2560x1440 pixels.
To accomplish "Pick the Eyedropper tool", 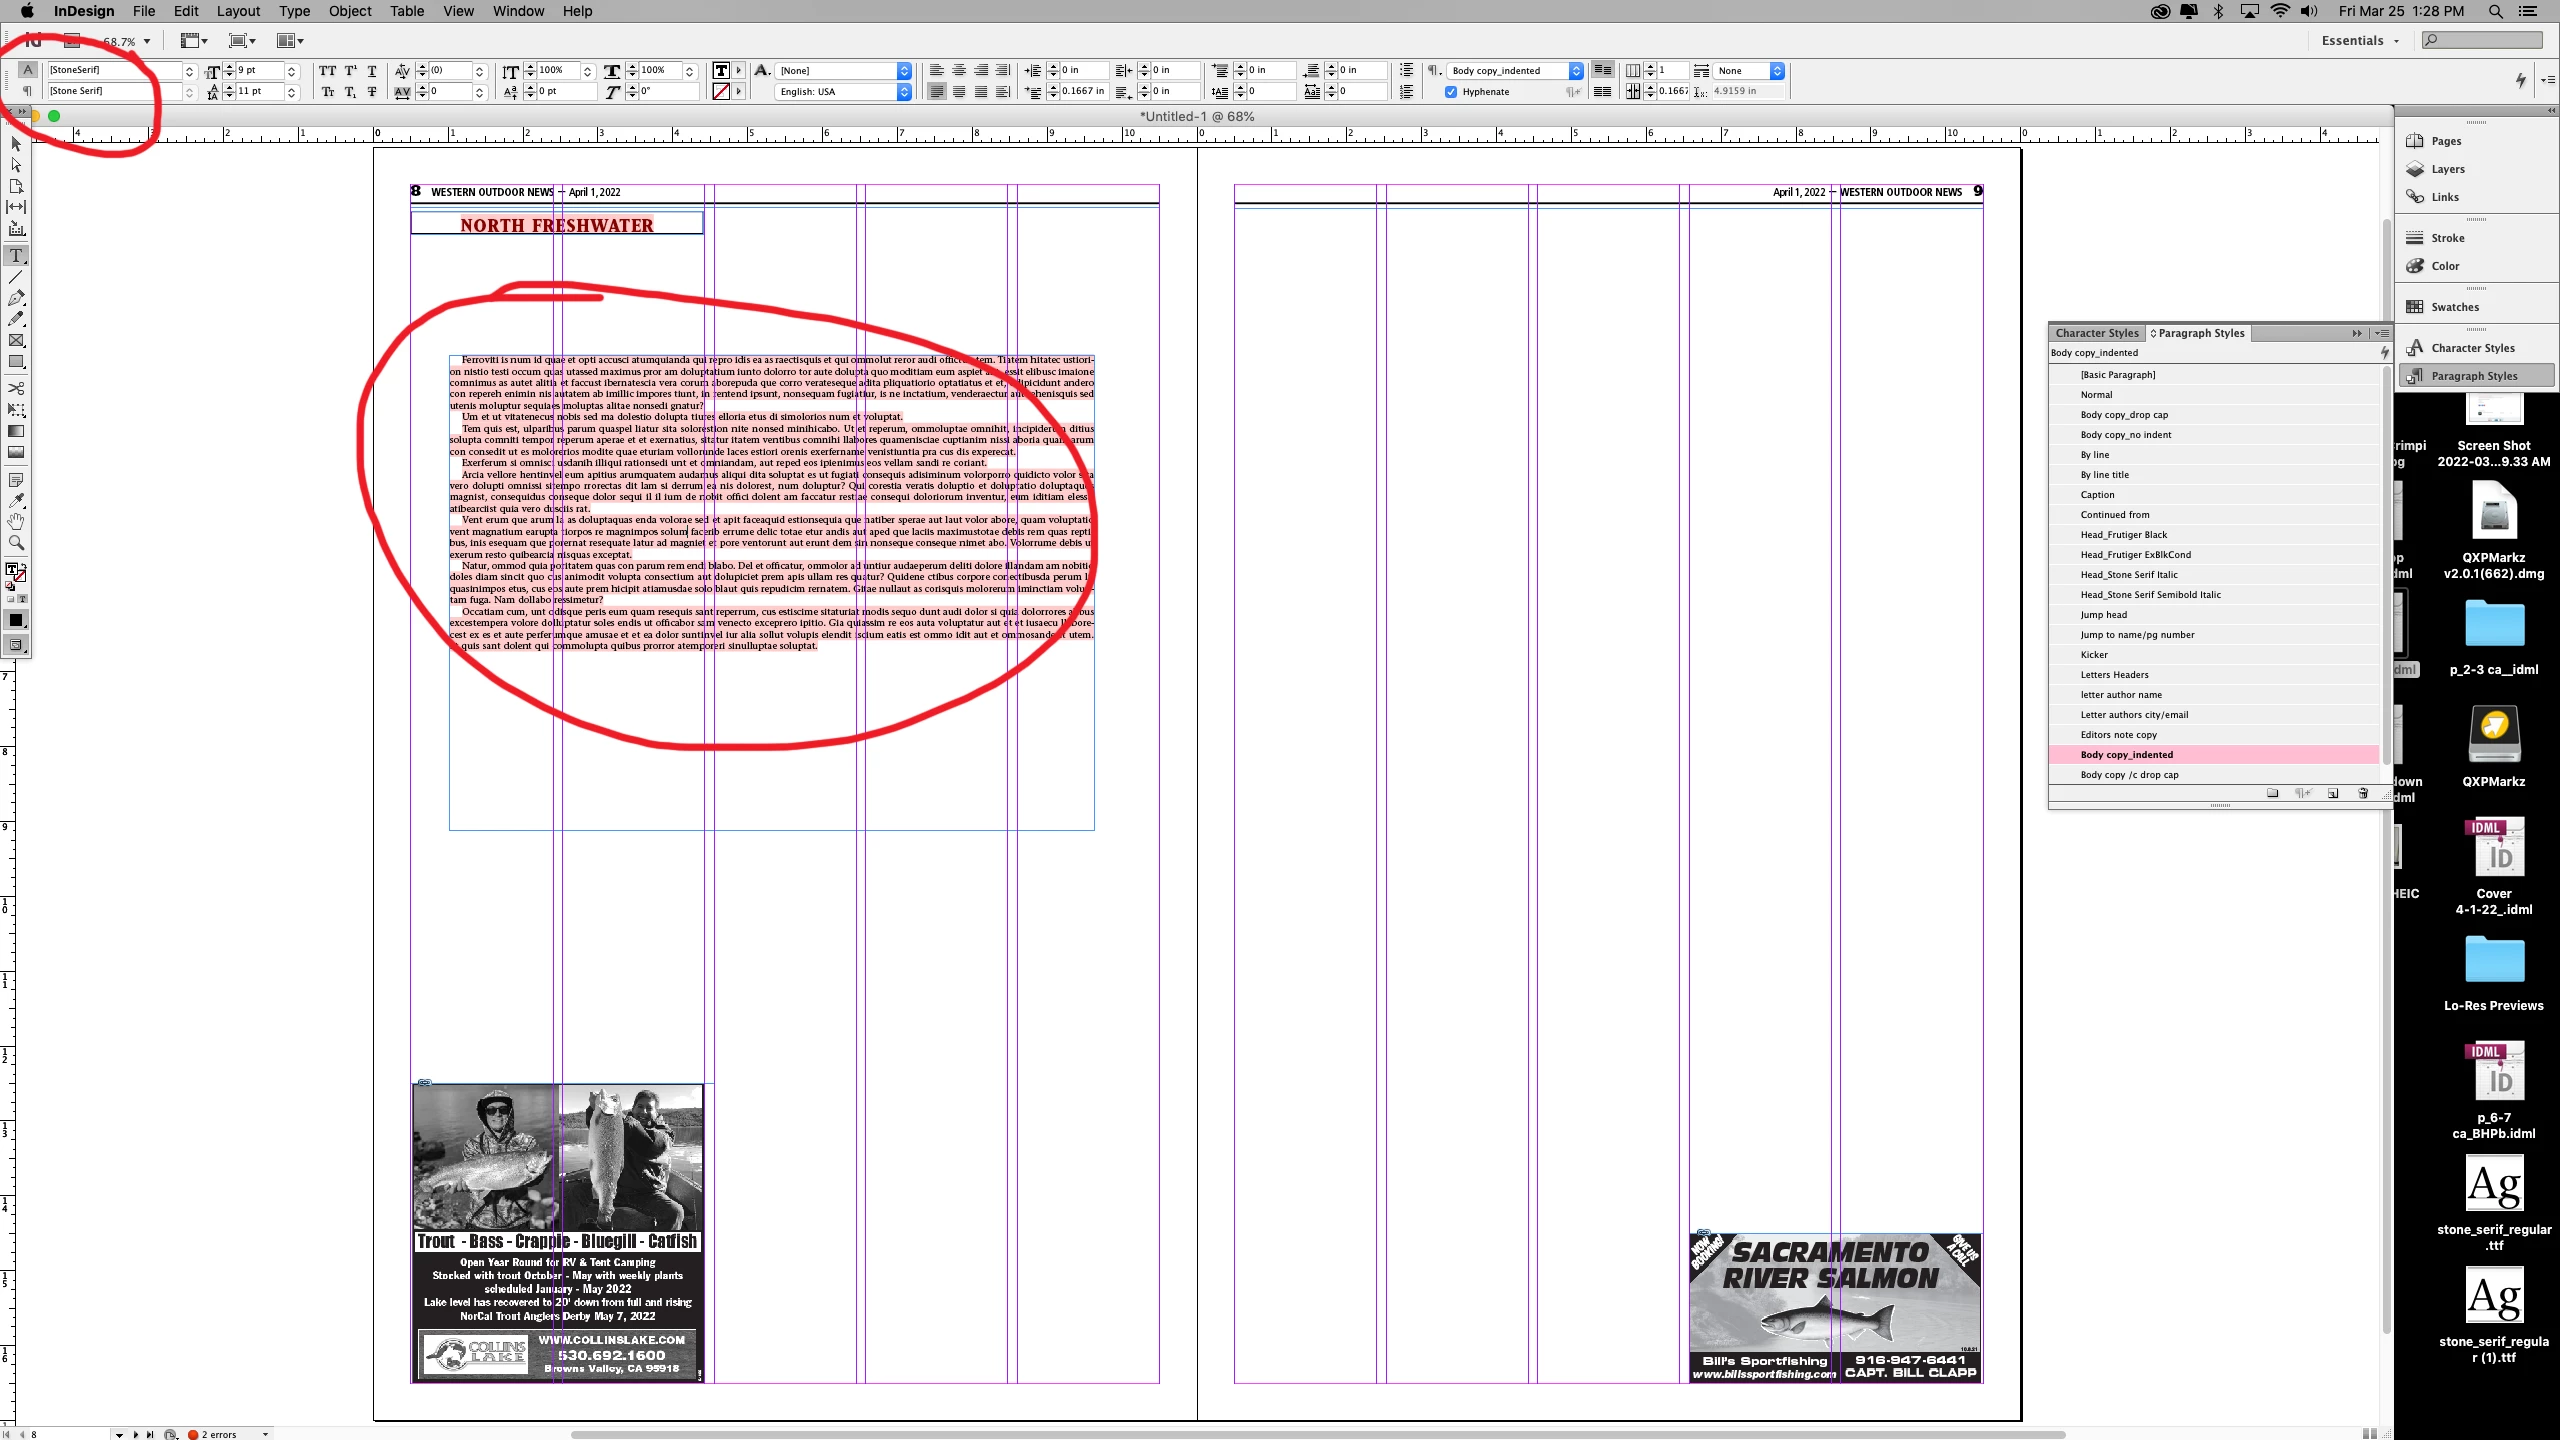I will (16, 500).
